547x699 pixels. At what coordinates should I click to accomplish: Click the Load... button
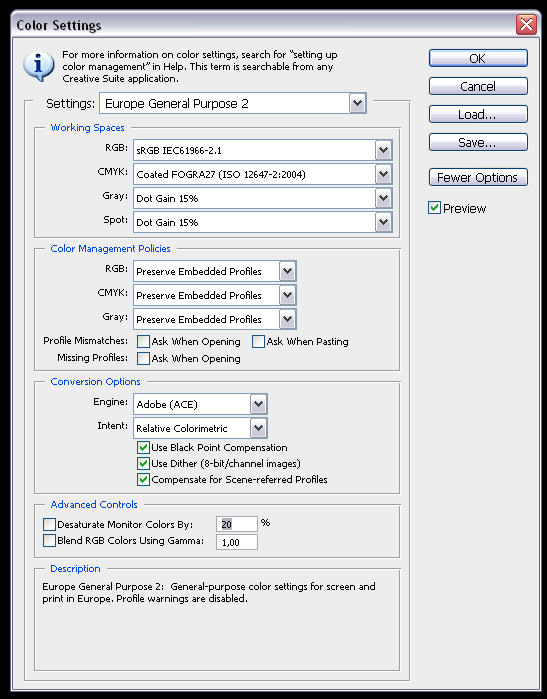click(478, 115)
